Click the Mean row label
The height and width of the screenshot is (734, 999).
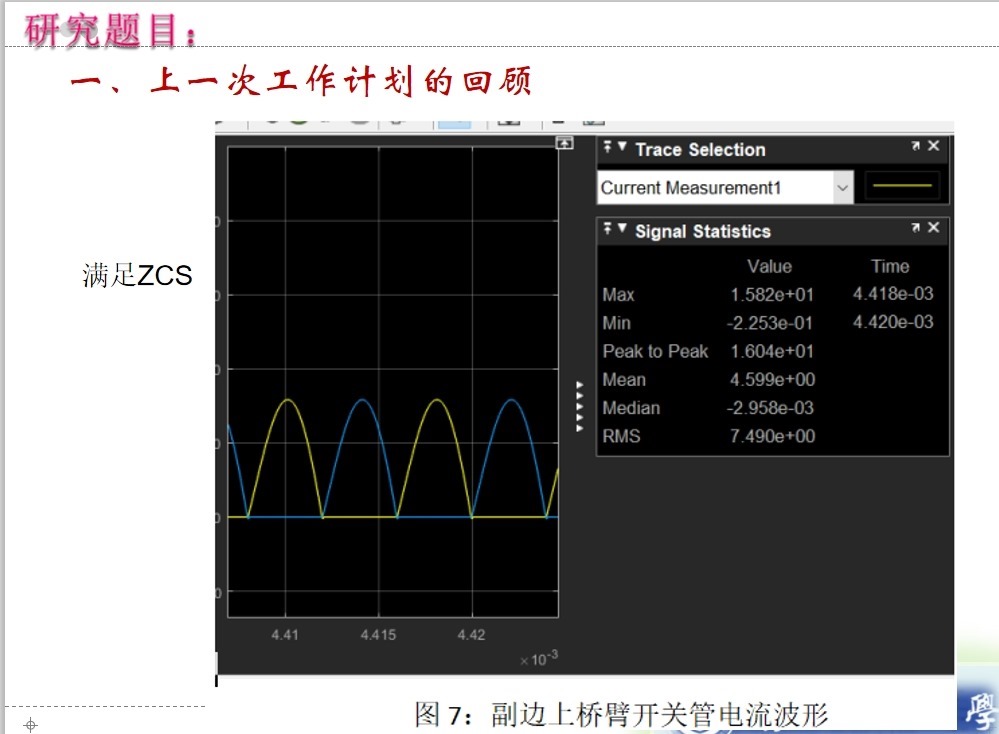click(x=624, y=380)
